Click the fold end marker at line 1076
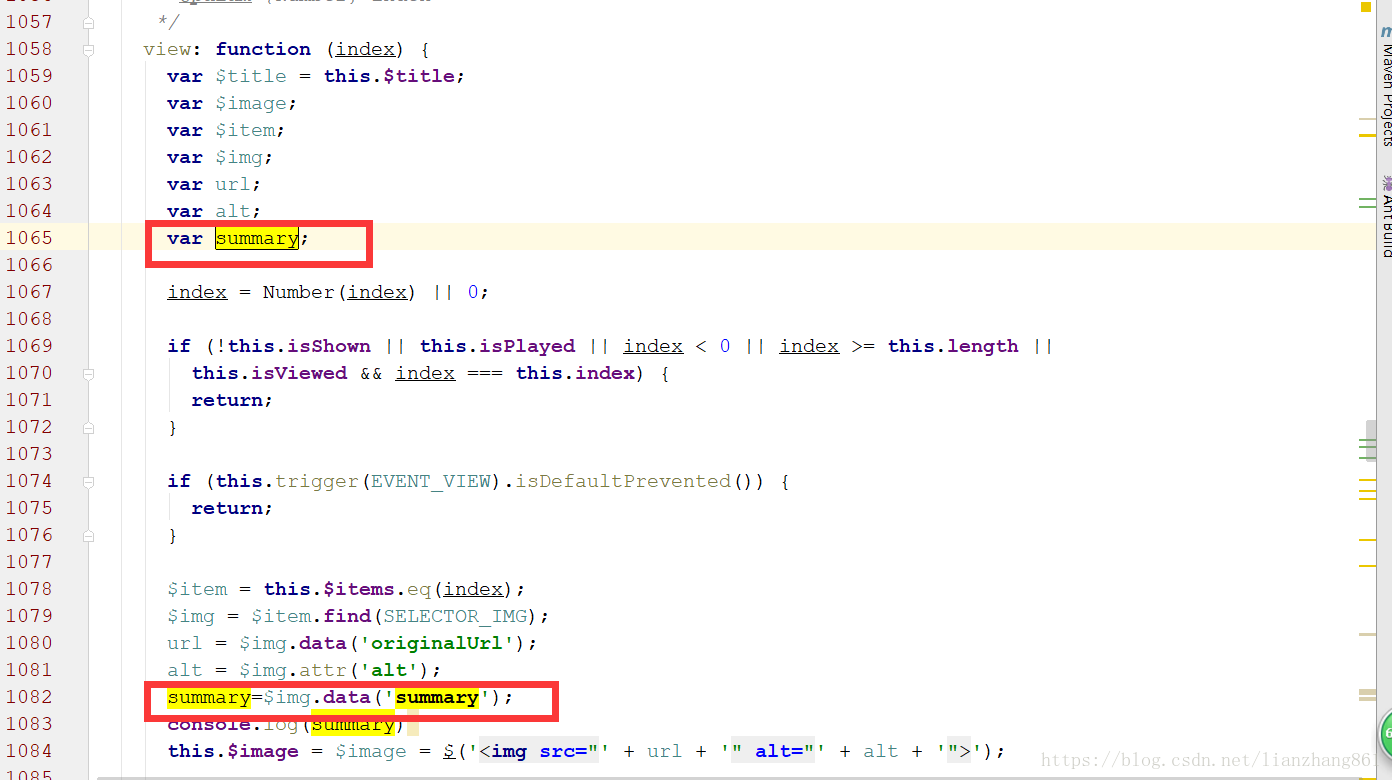This screenshot has width=1392, height=780. tap(89, 535)
